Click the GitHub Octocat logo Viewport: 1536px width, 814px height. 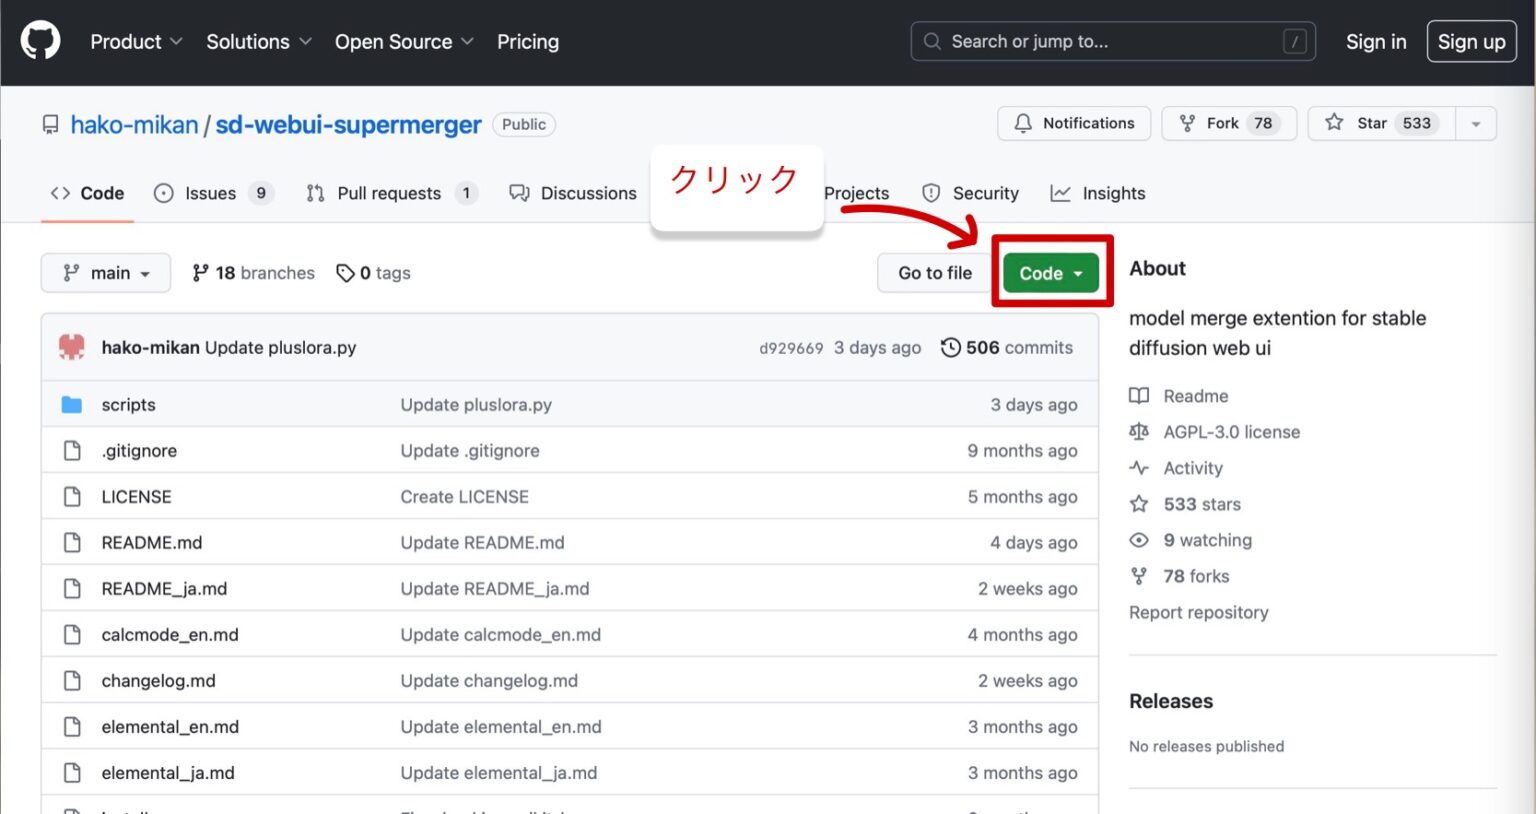point(40,41)
